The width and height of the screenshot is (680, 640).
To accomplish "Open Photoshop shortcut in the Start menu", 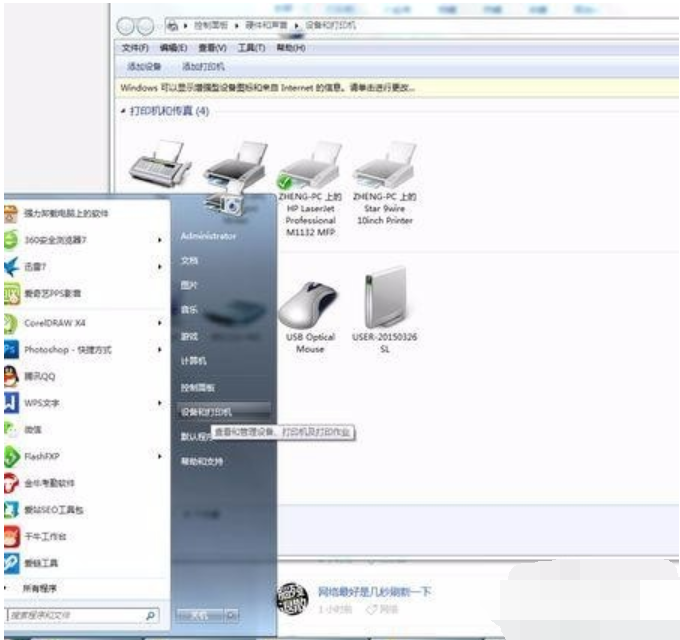I will click(x=66, y=350).
